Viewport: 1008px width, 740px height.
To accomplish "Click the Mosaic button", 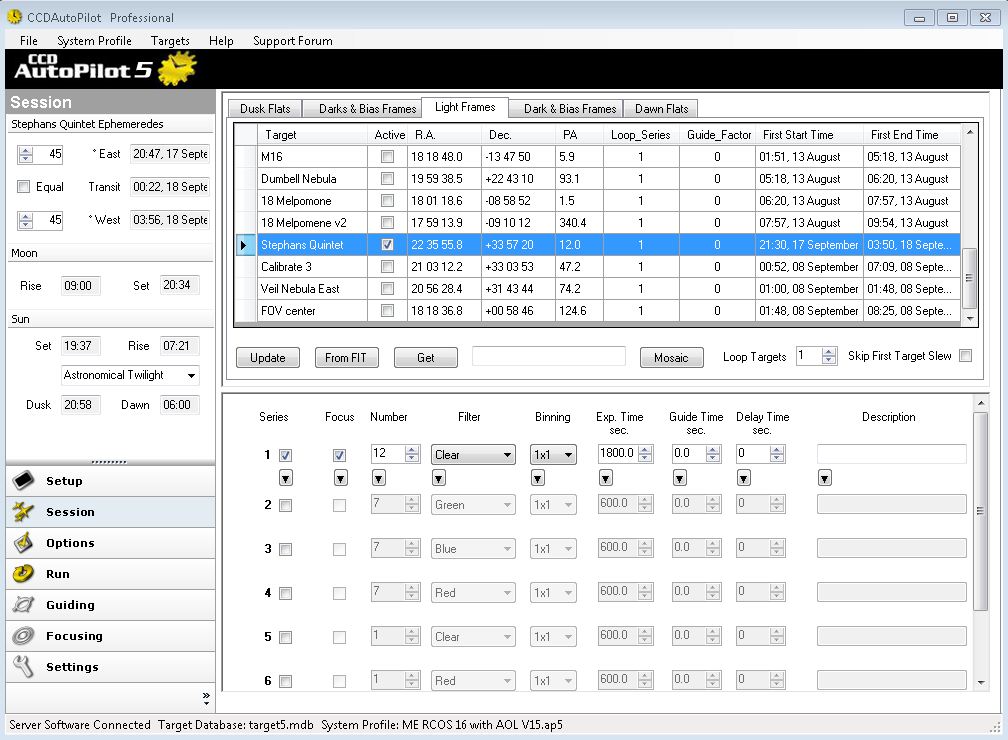I will pos(671,357).
